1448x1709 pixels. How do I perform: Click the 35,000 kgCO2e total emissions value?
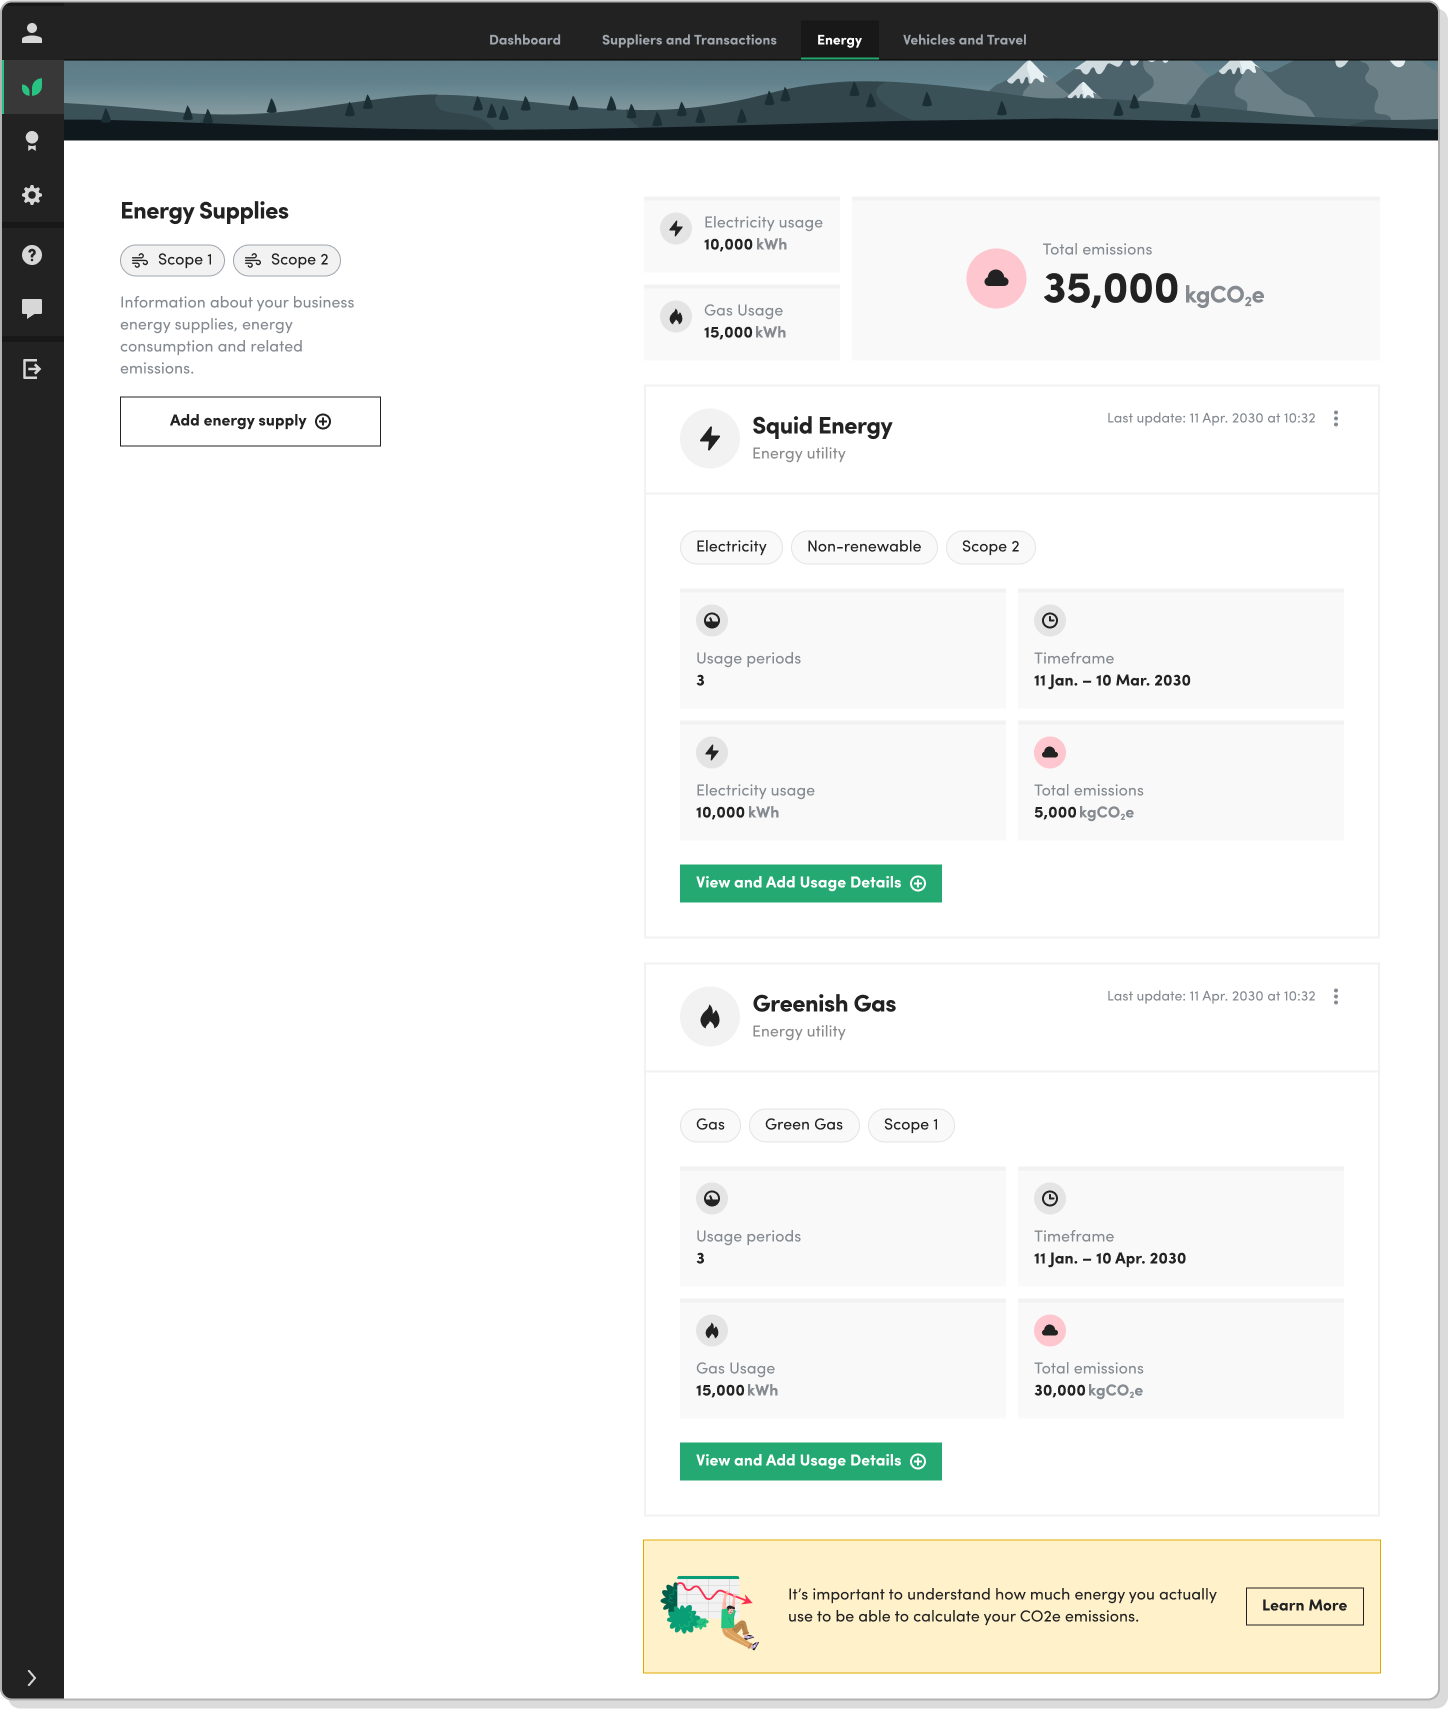click(1153, 289)
